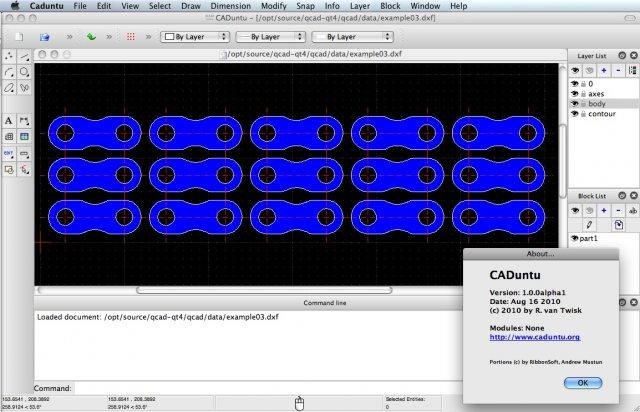
Task: Float the Block List panel
Action: (x=622, y=196)
